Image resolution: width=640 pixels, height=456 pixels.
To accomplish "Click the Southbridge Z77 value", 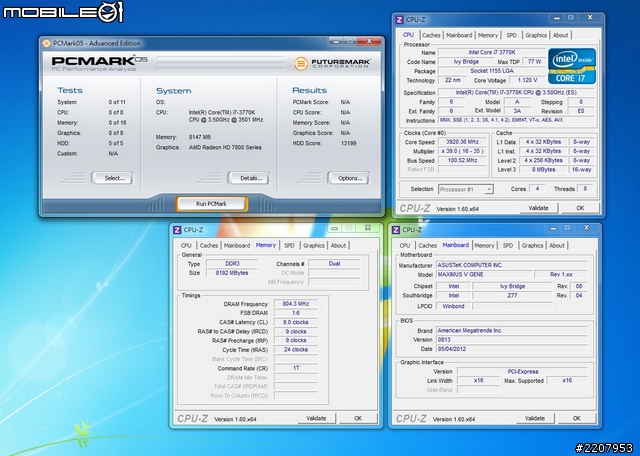I will click(512, 296).
